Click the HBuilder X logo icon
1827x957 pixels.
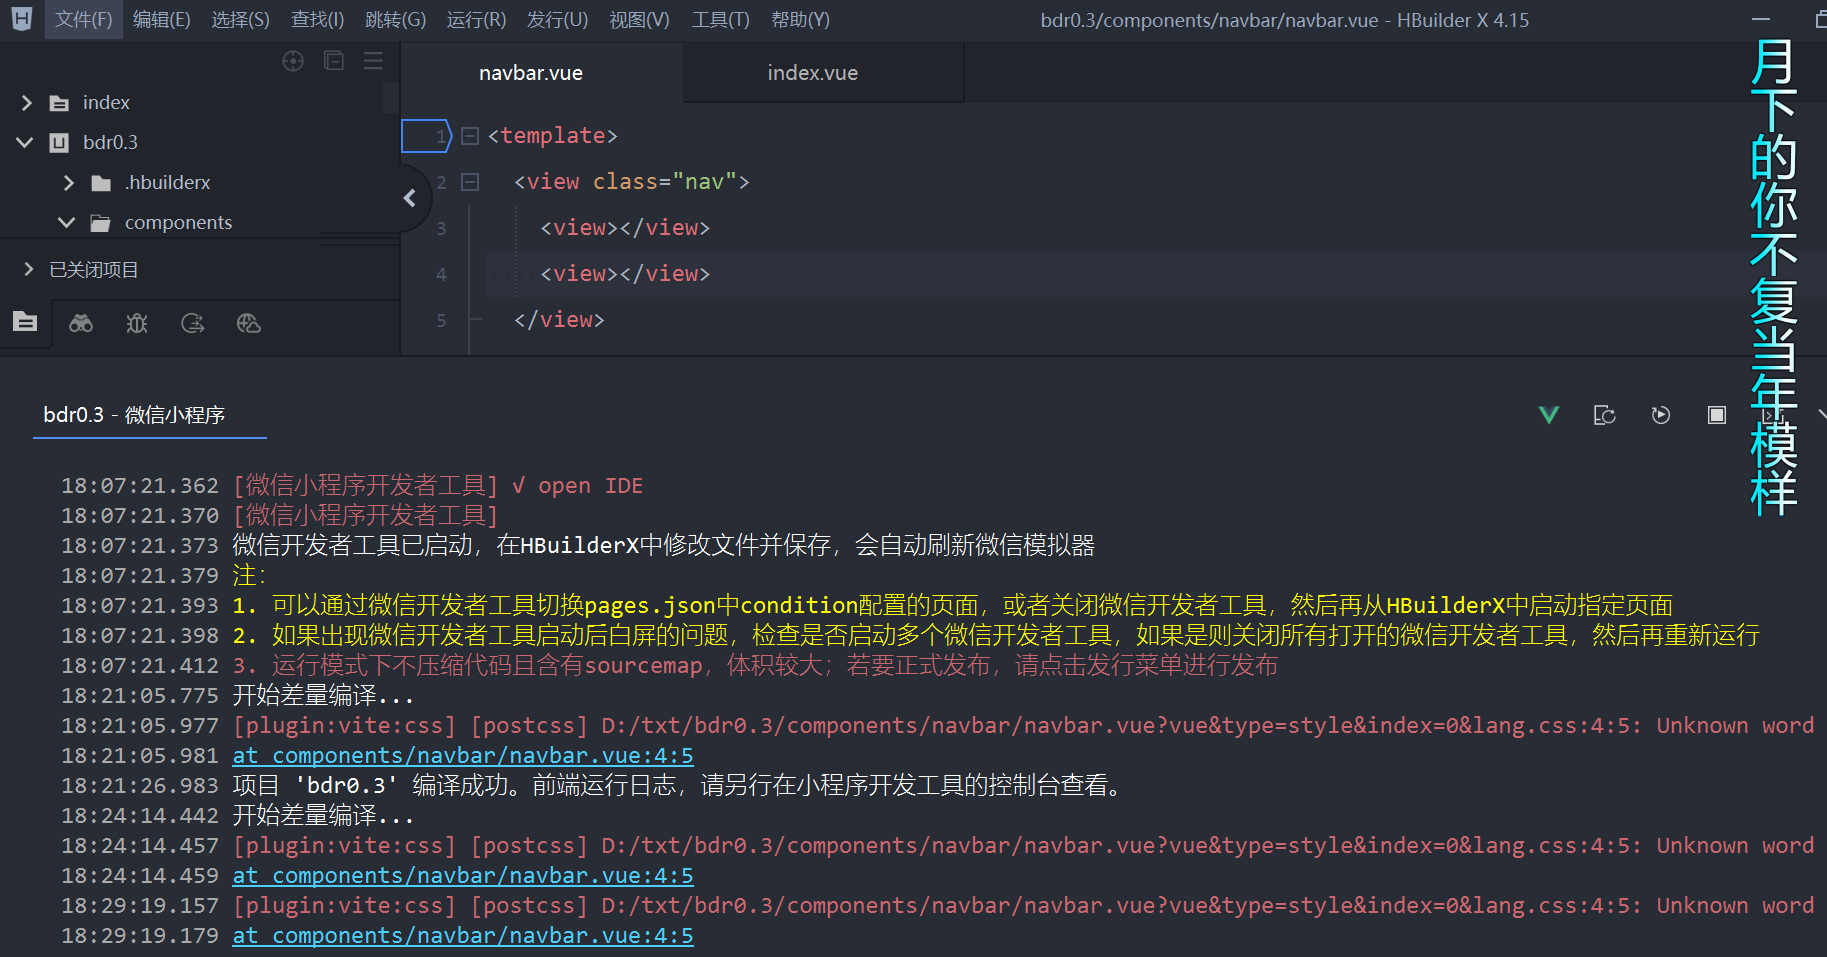pos(22,18)
